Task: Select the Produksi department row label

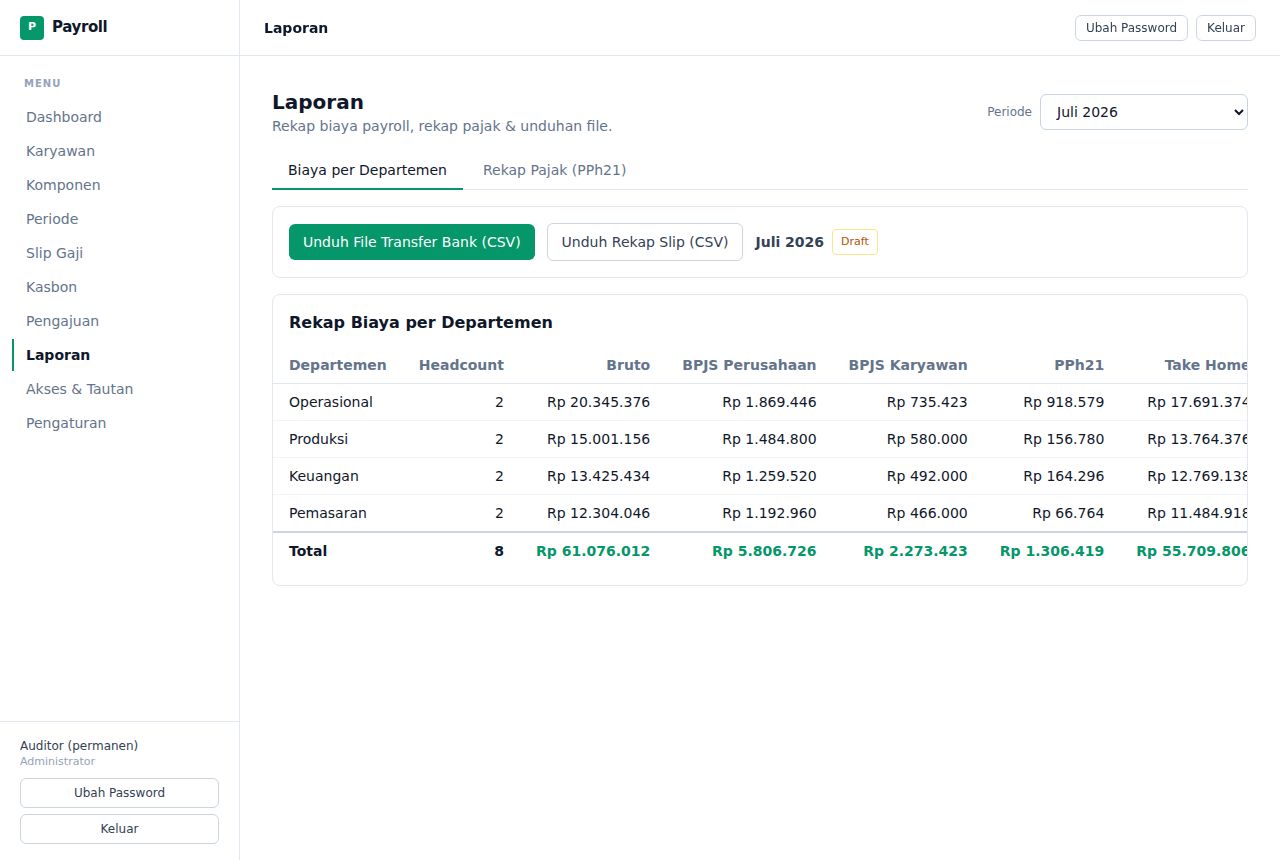Action: (319, 439)
